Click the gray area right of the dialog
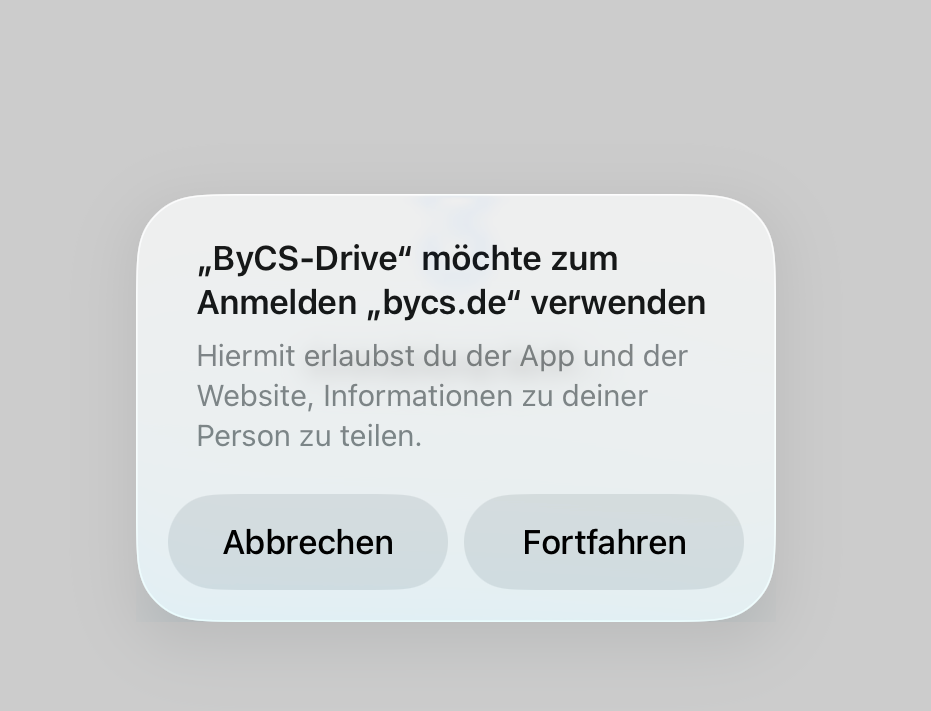Image resolution: width=931 pixels, height=711 pixels. (x=853, y=408)
